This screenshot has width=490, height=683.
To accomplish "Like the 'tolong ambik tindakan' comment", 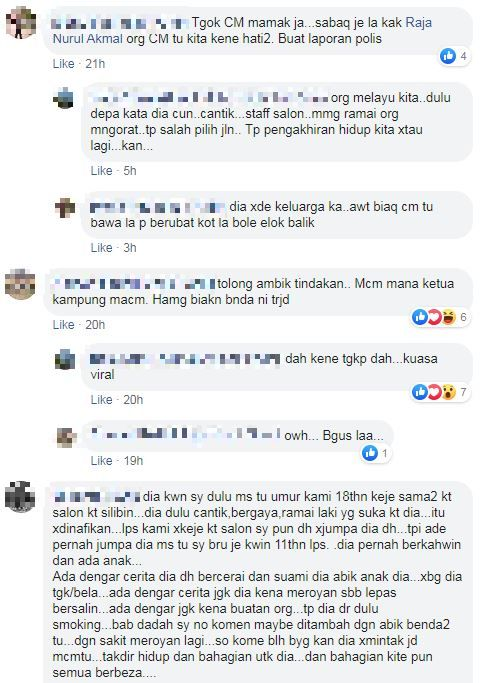I will tap(64, 325).
